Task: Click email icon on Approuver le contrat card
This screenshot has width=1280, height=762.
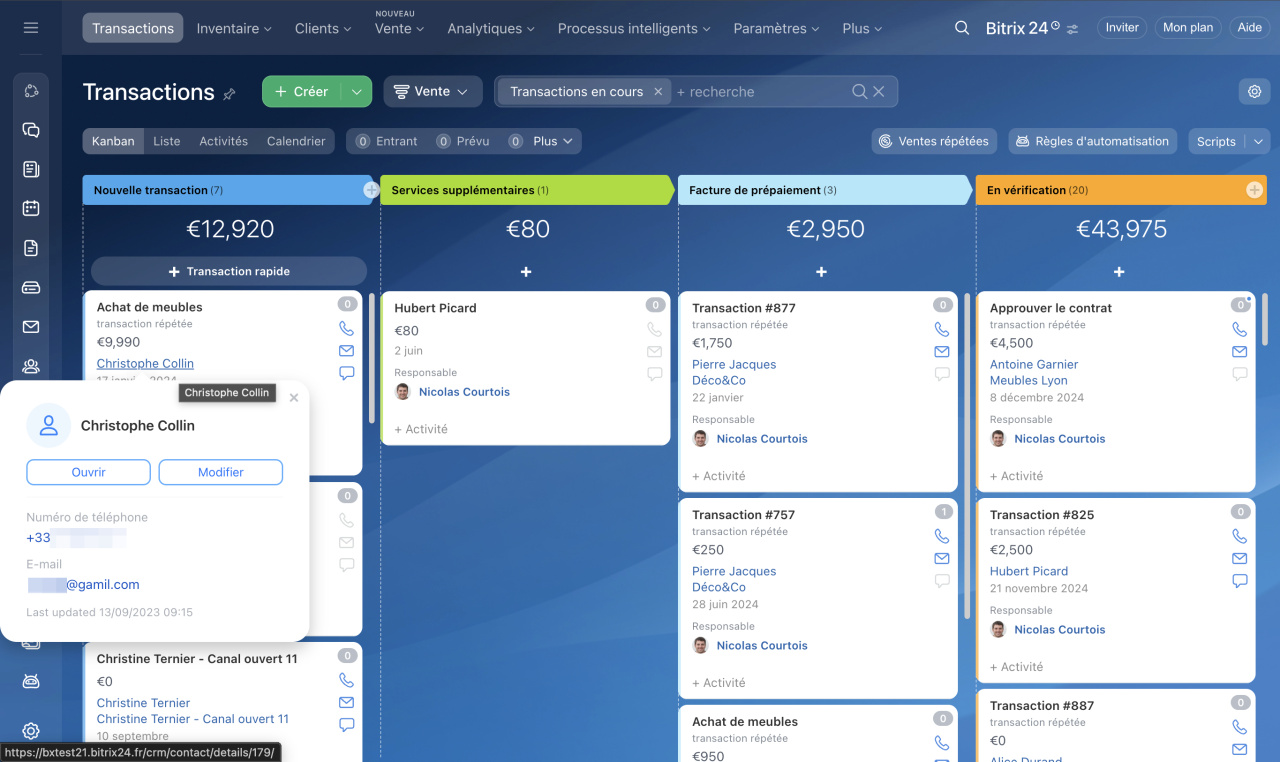Action: point(1239,352)
